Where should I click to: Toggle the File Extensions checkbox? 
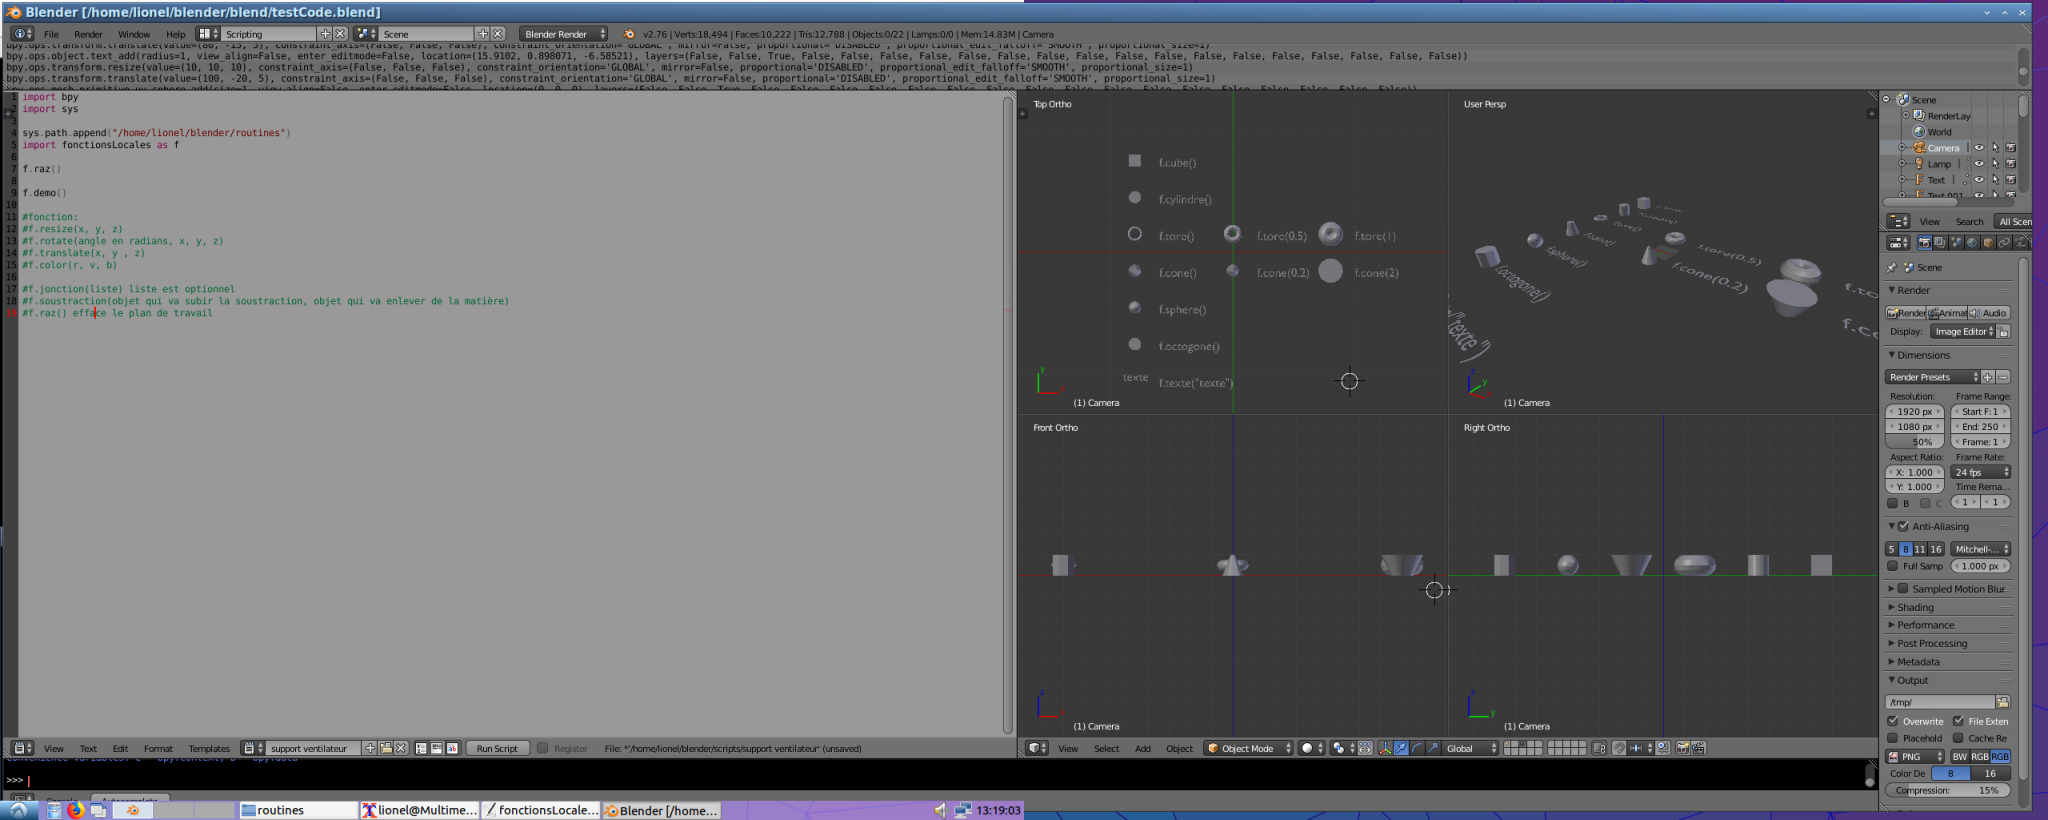pos(1958,721)
